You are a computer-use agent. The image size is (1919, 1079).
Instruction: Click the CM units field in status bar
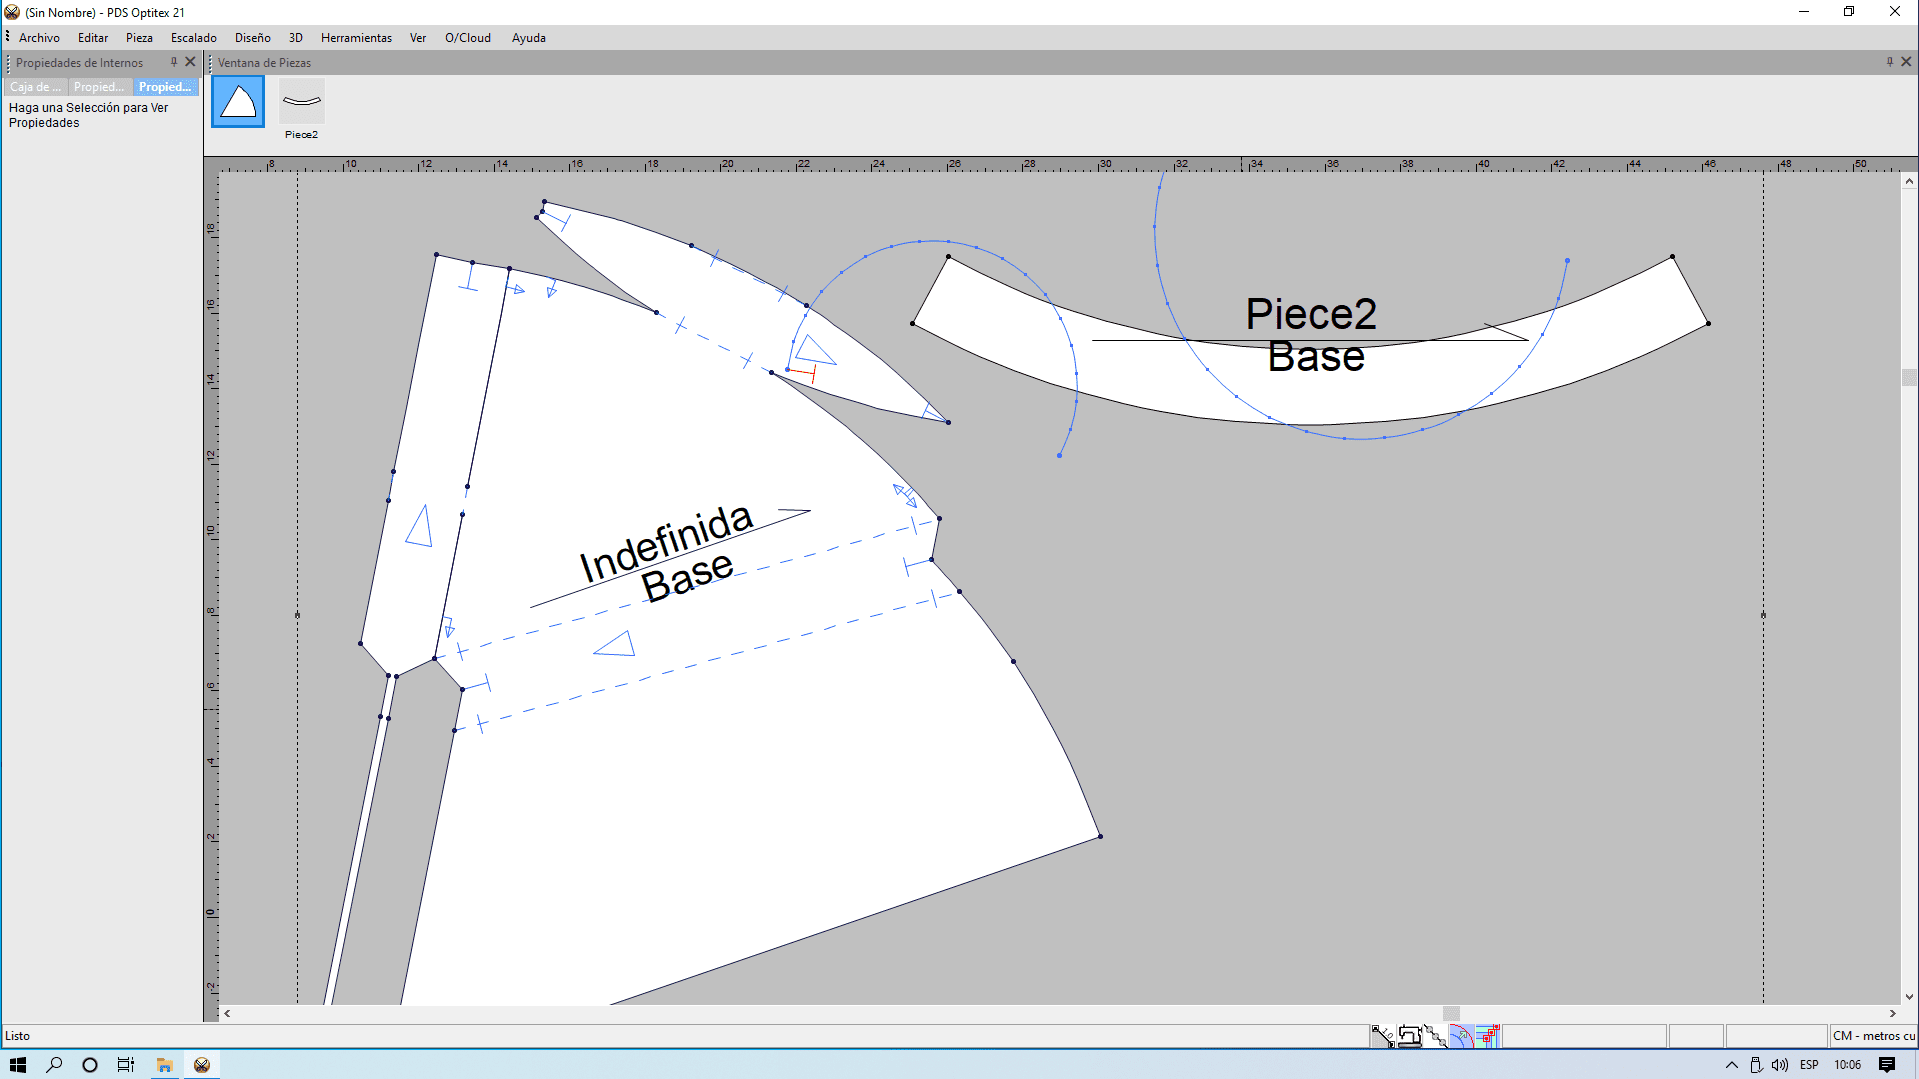(1872, 1036)
